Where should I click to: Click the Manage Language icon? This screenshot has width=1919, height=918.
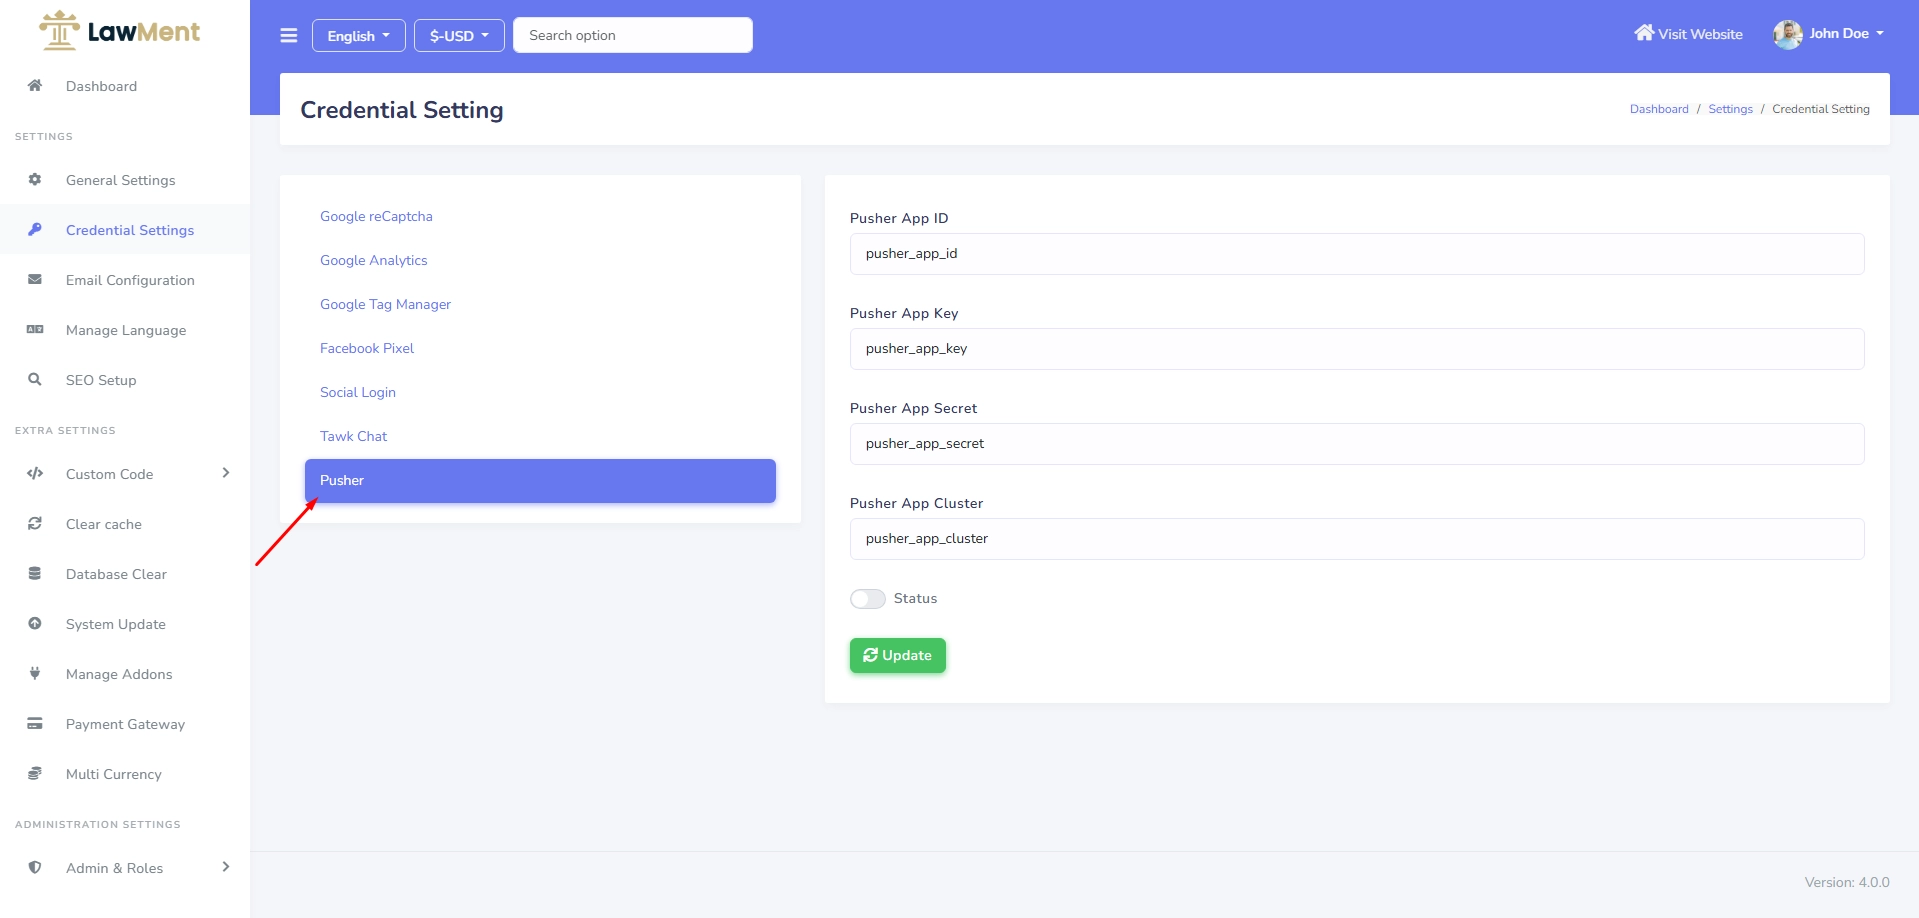pyautogui.click(x=35, y=330)
